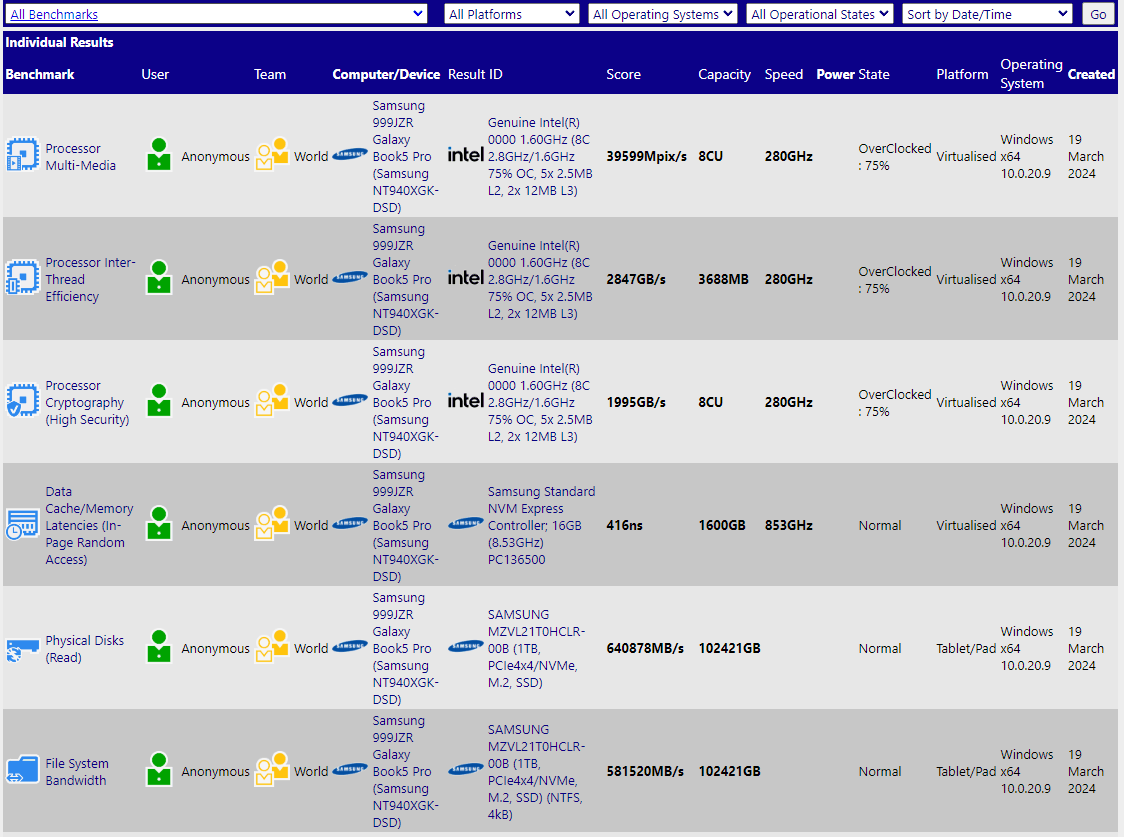Click the Samsung Galaxy Book5 Pro link in the Physical Disks row
The image size is (1124, 837).
point(402,648)
